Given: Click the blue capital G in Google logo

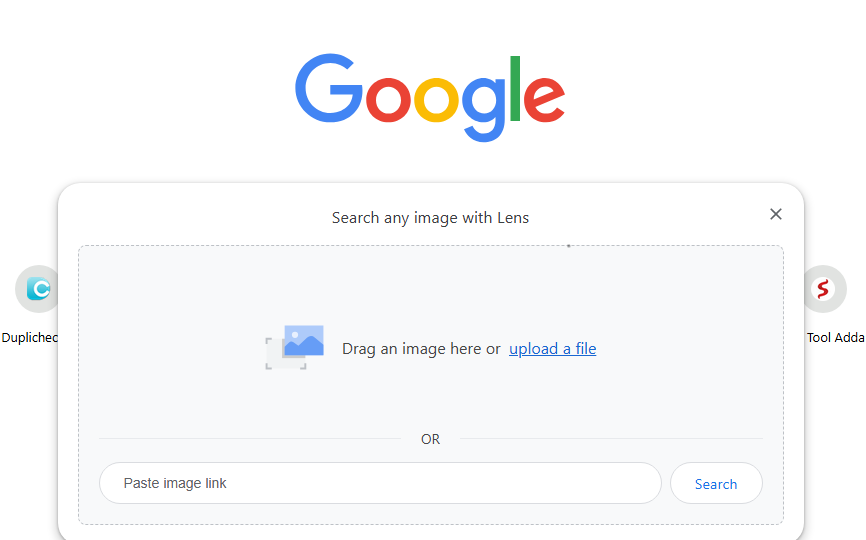Looking at the screenshot, I should [328, 90].
